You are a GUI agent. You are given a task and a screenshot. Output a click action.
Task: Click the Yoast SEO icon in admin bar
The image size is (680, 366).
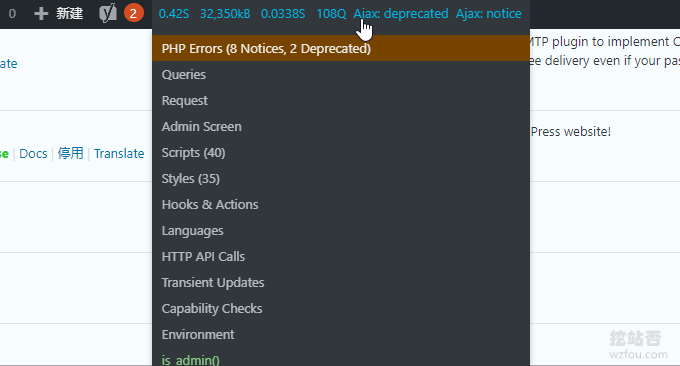click(108, 13)
